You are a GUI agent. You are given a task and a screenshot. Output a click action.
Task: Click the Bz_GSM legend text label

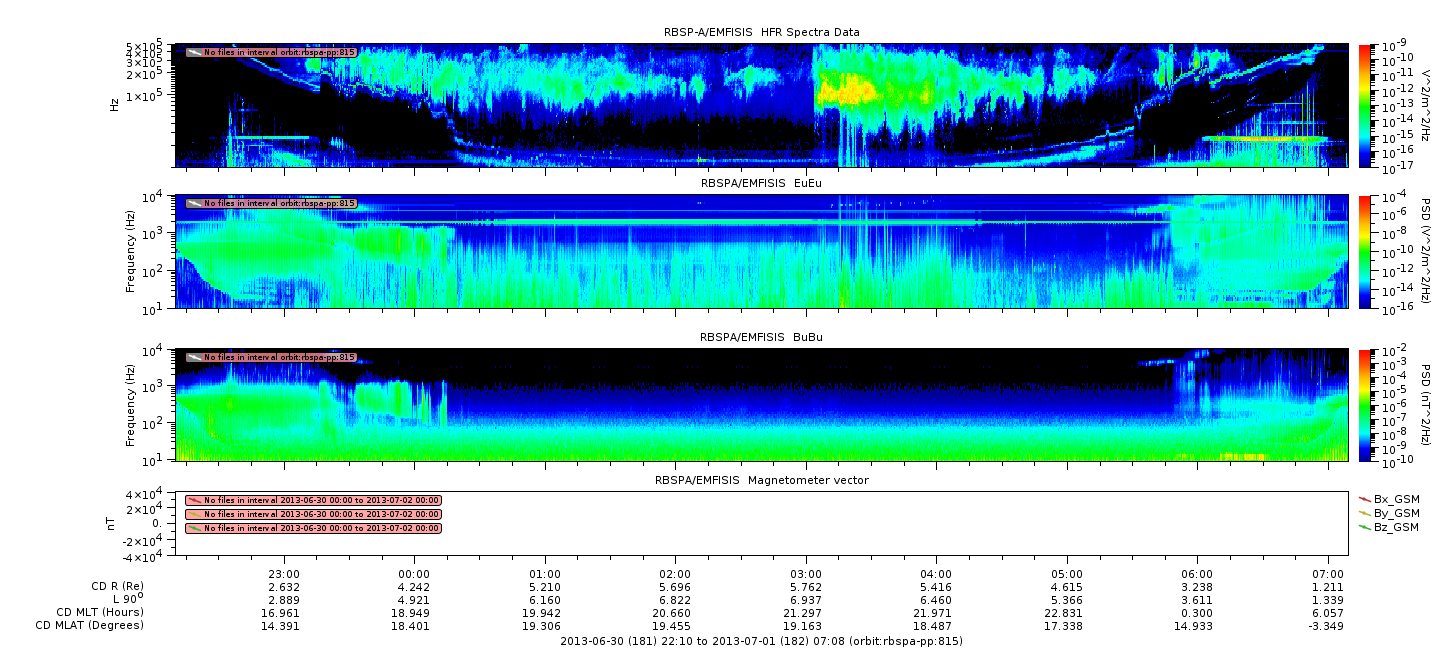(1396, 526)
